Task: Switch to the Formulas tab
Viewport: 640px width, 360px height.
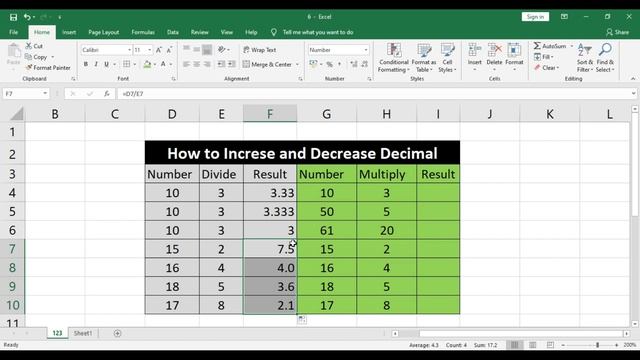Action: tap(143, 32)
